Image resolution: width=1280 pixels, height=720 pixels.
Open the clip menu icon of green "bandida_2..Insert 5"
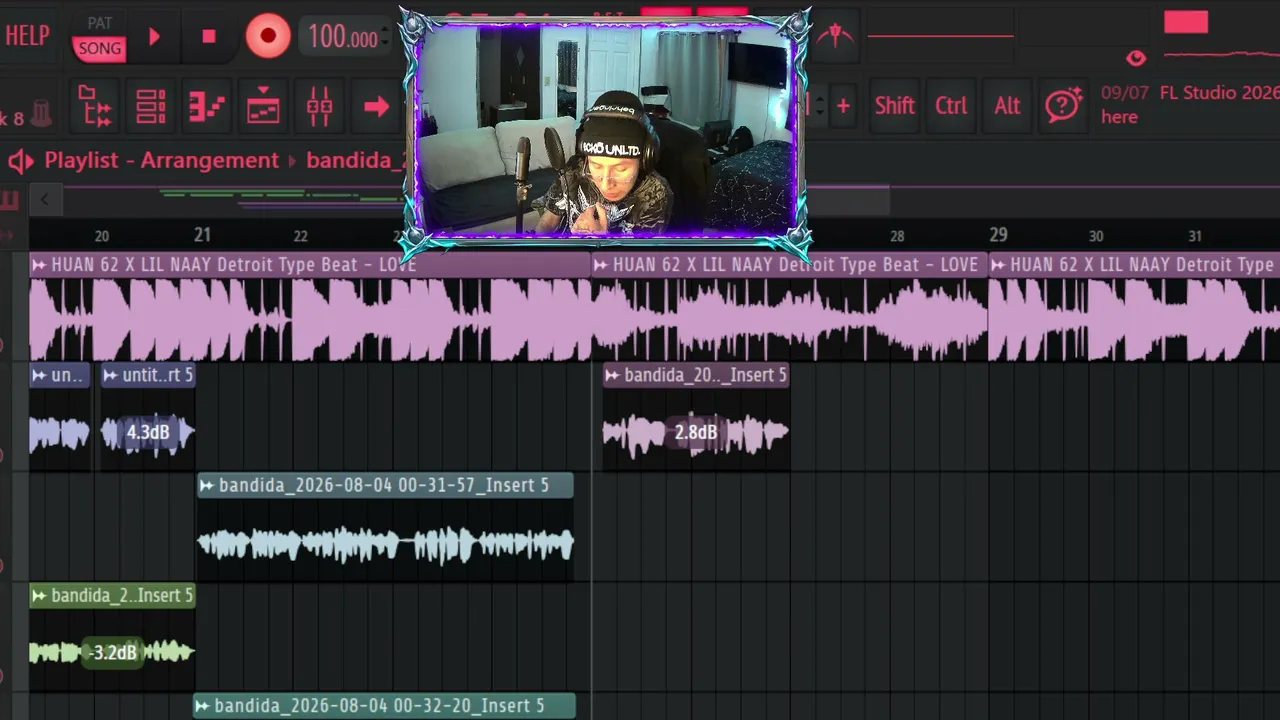tap(39, 596)
